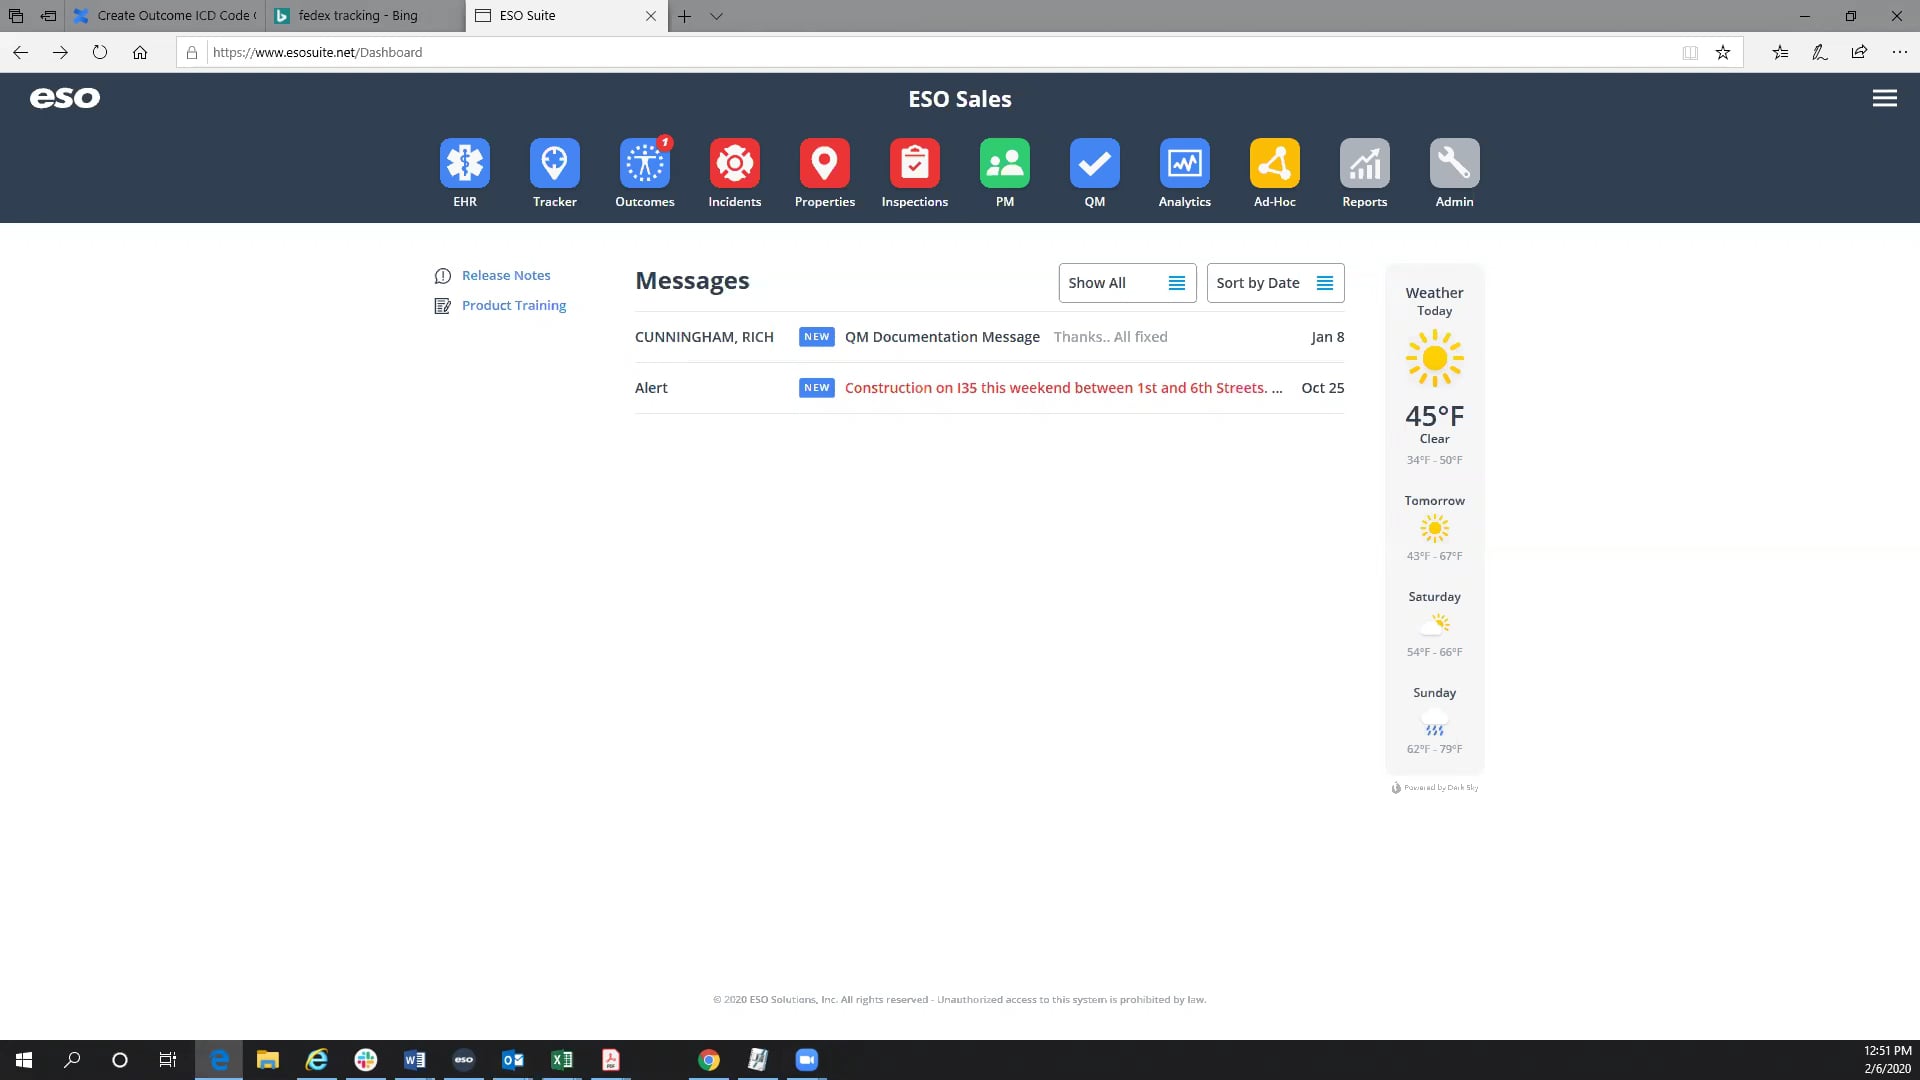The width and height of the screenshot is (1920, 1080).
Task: Open the Windows Start menu
Action: tap(24, 1060)
